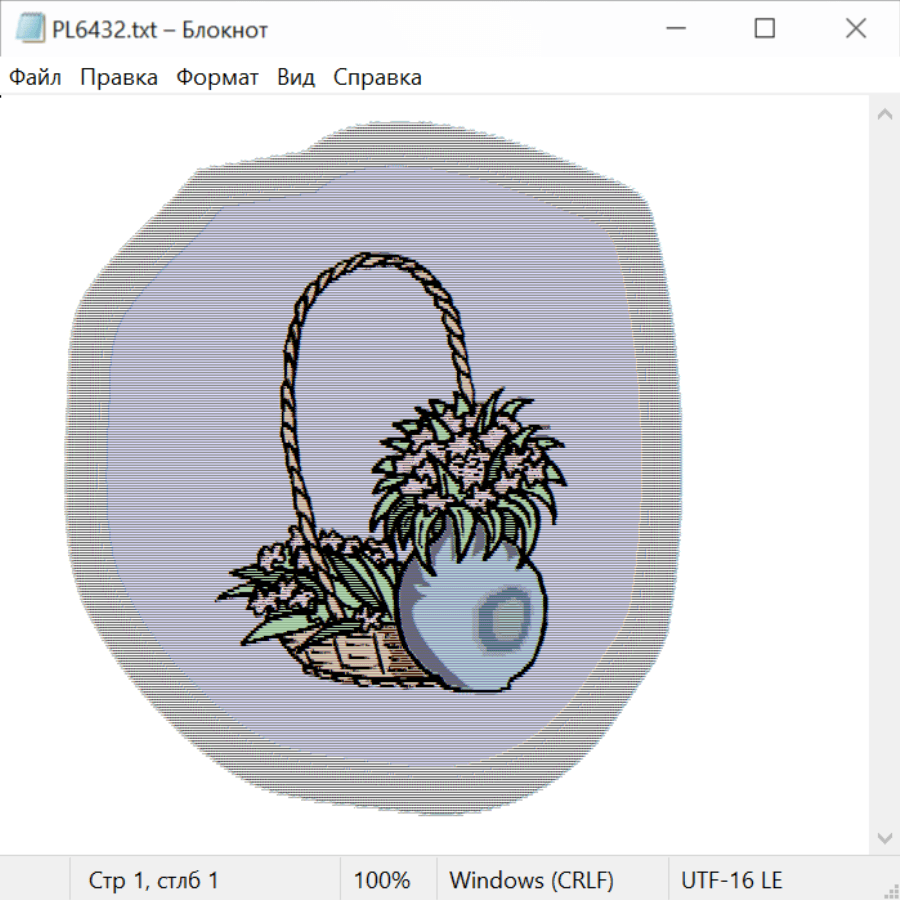Image resolution: width=900 pixels, height=900 pixels.
Task: Click the scrollbar down arrow
Action: pos(884,837)
